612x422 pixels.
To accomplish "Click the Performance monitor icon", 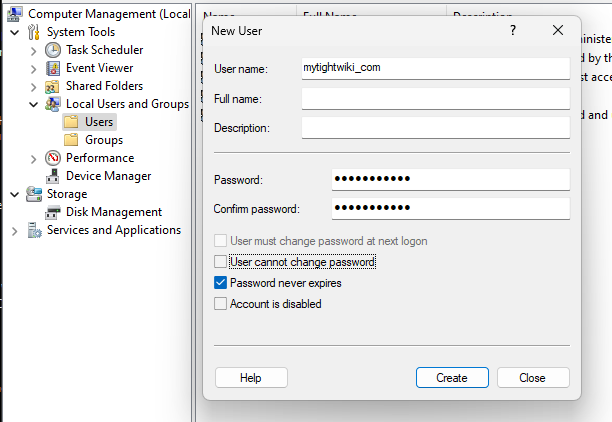I will pyautogui.click(x=53, y=158).
